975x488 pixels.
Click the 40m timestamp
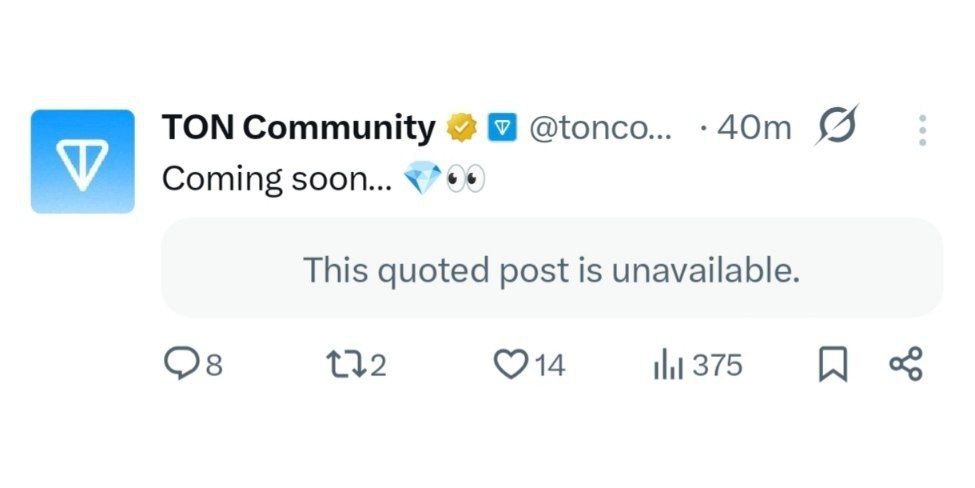[754, 129]
